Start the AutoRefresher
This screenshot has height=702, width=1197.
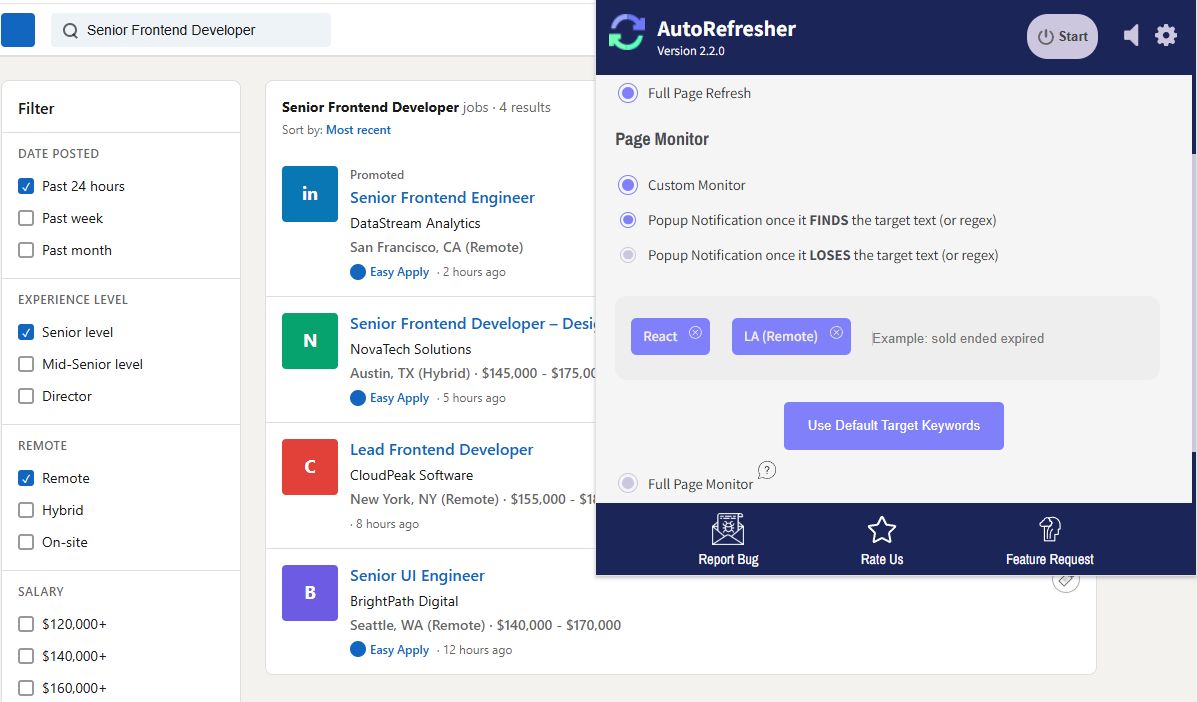(x=1062, y=37)
